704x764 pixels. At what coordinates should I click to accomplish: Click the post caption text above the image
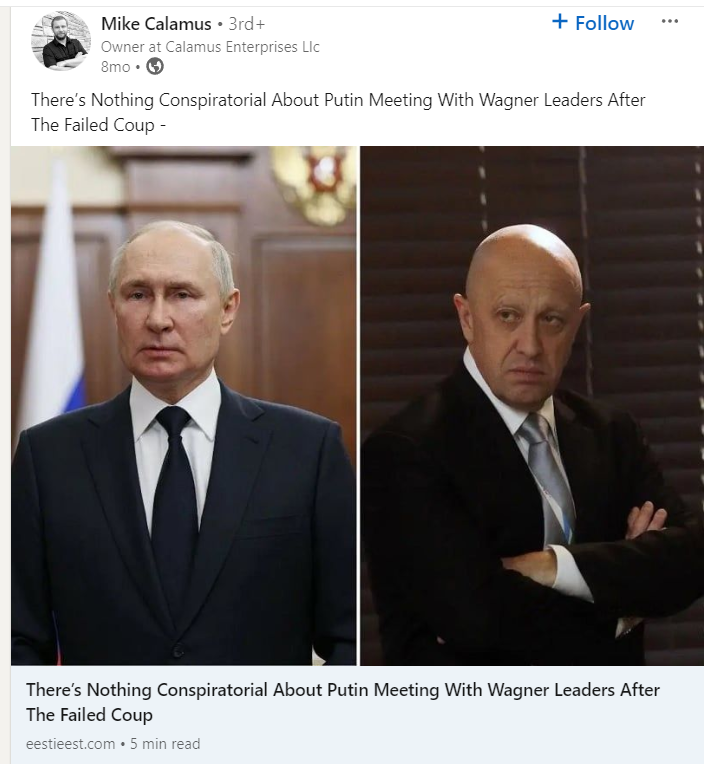tap(338, 112)
